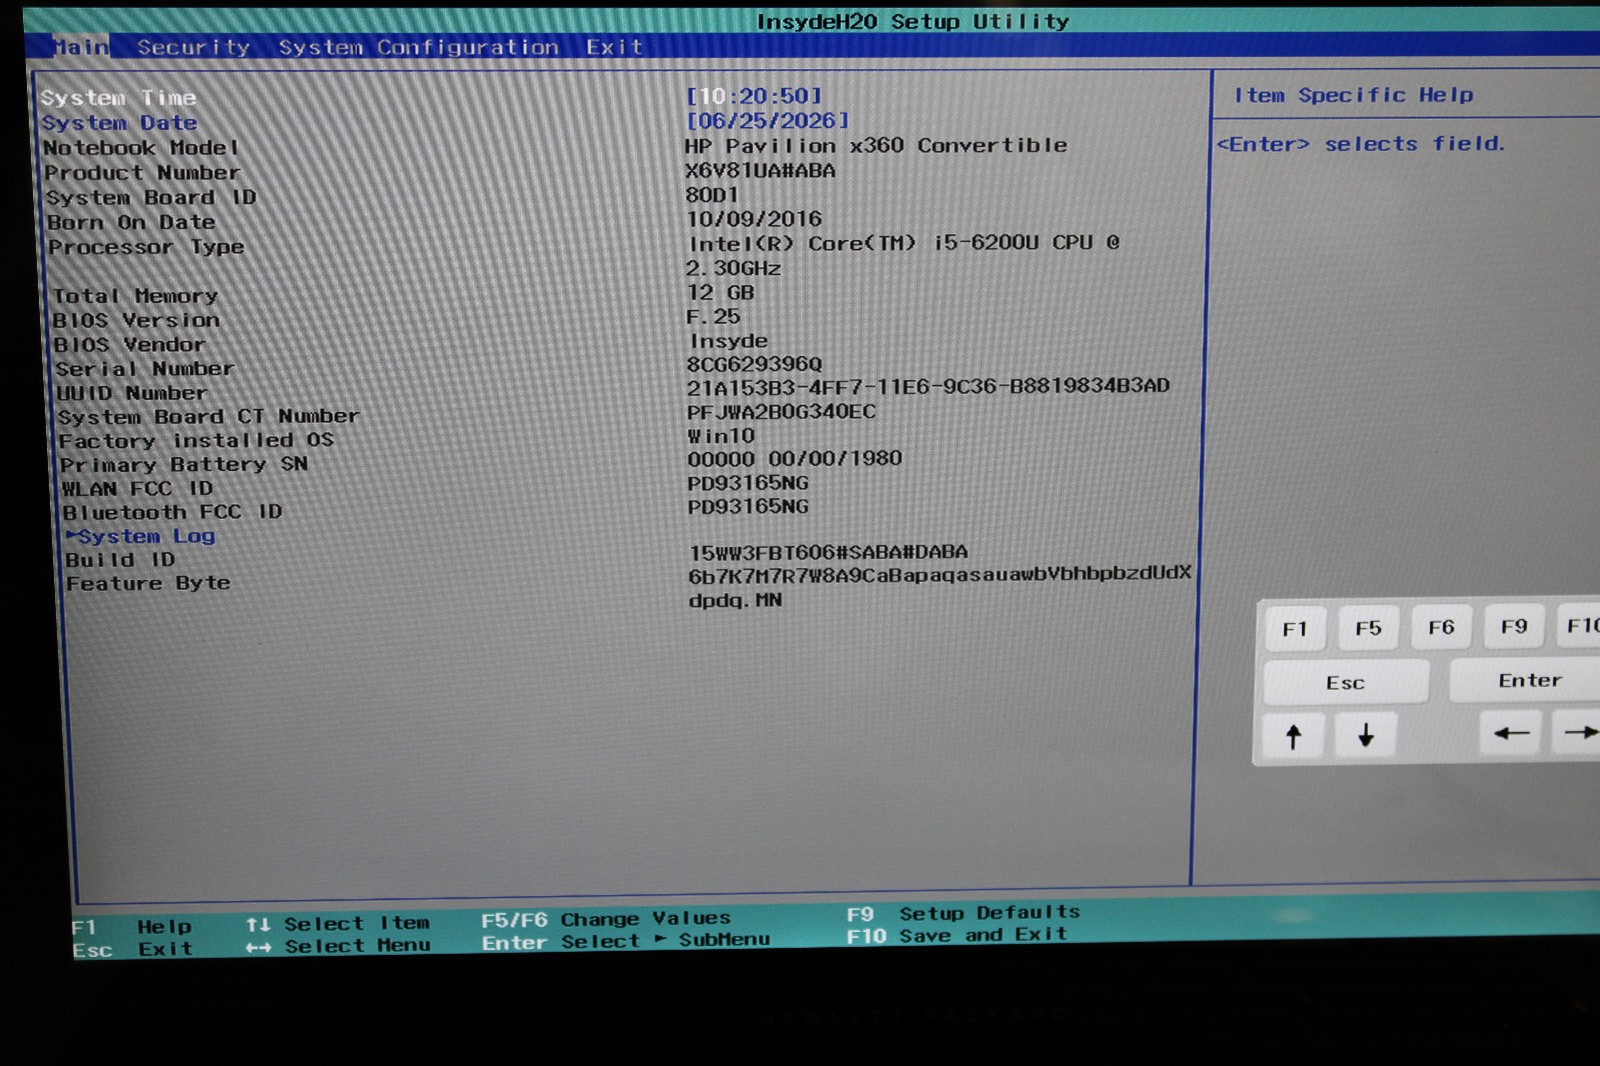The width and height of the screenshot is (1600, 1066).
Task: Click the UUID Number label
Action: (x=132, y=393)
